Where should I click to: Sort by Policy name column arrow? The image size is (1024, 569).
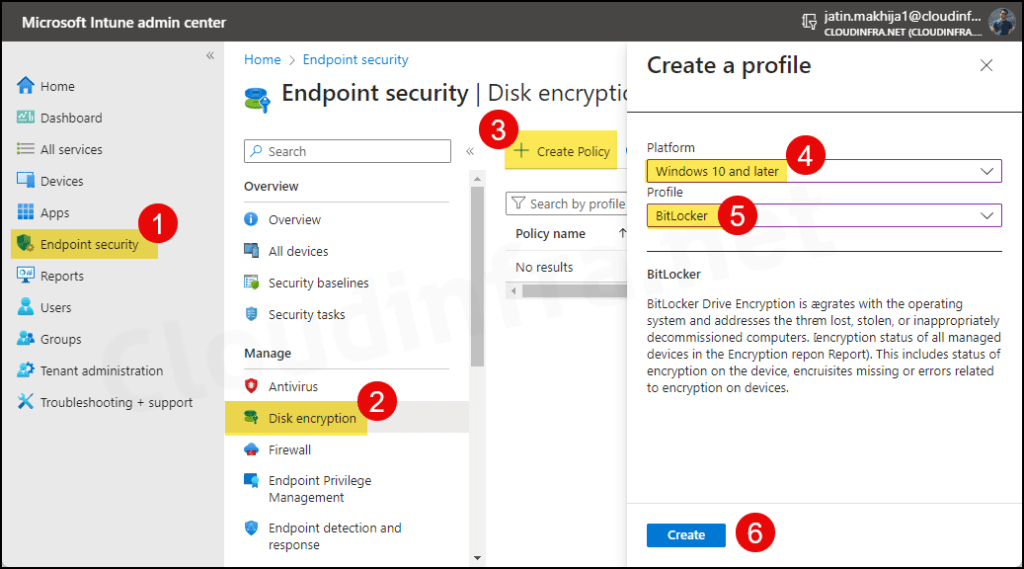pyautogui.click(x=622, y=233)
